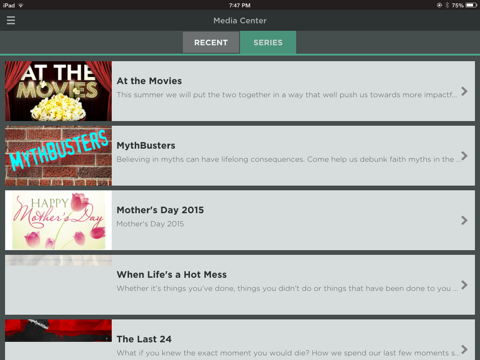Open the Happy Mother's Day thumbnail

click(x=58, y=220)
